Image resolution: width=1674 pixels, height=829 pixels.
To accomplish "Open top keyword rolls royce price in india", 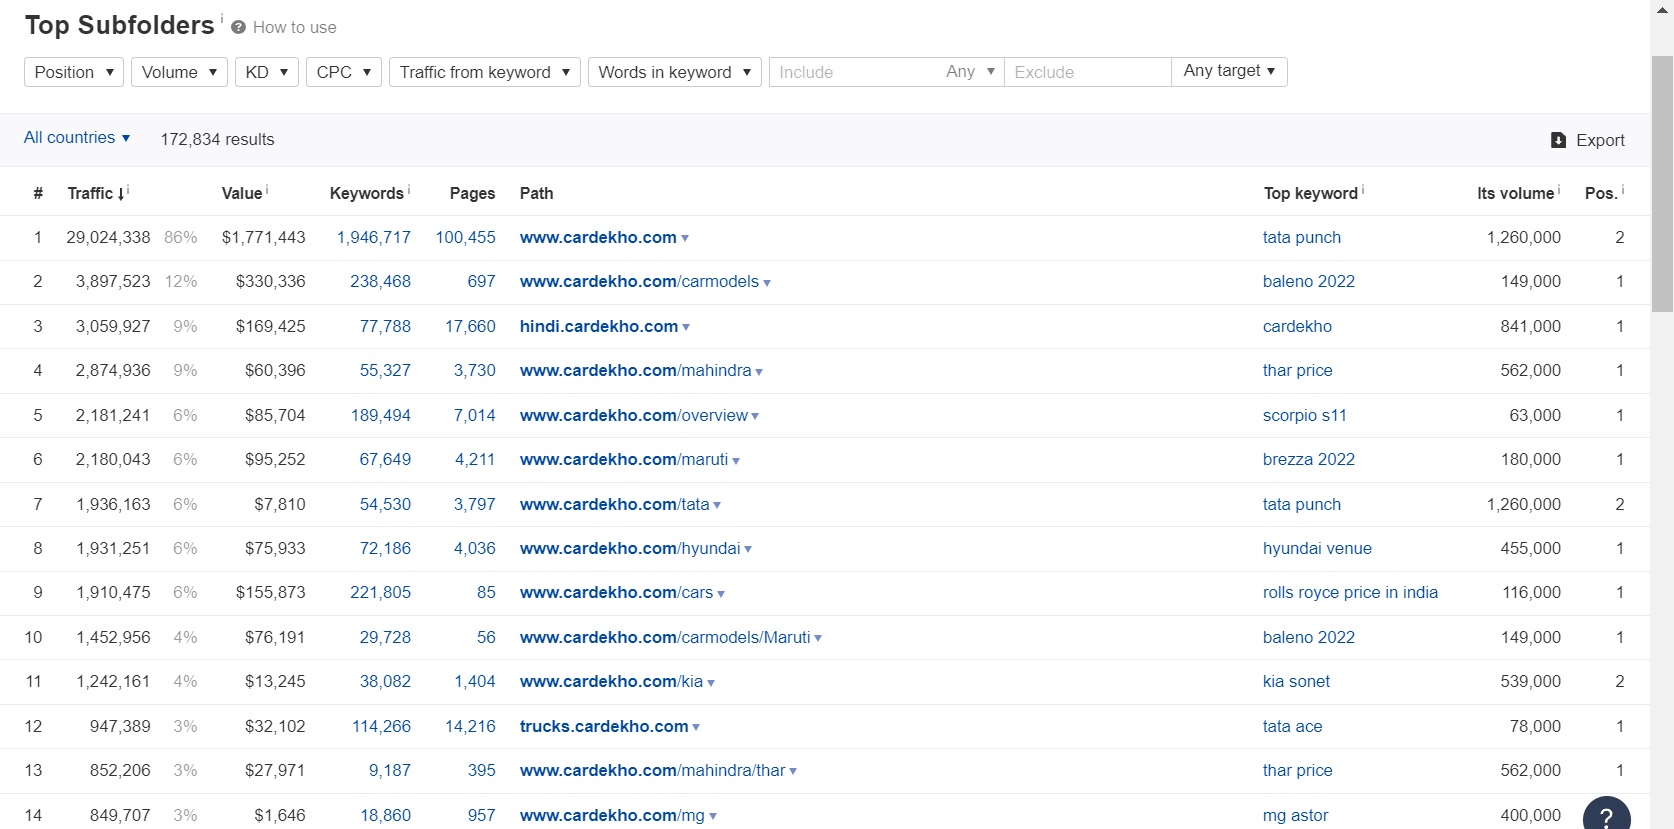I will 1350,592.
